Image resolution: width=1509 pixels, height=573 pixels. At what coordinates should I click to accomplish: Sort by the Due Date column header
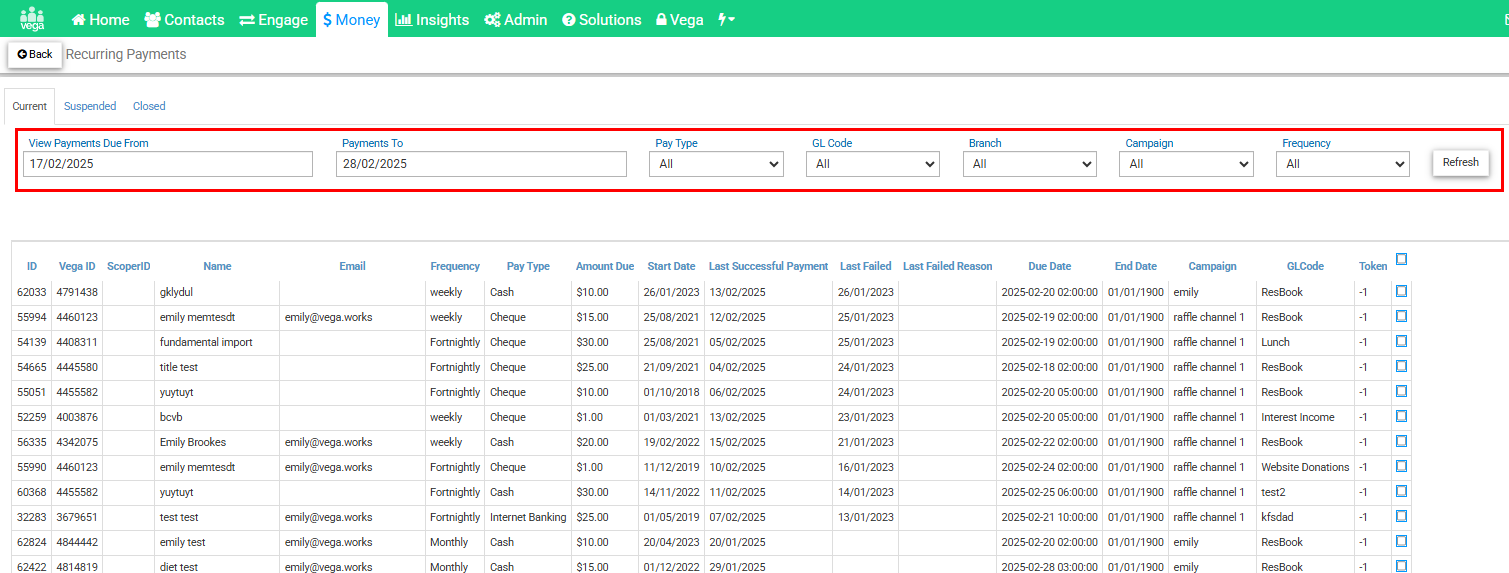tap(1050, 266)
